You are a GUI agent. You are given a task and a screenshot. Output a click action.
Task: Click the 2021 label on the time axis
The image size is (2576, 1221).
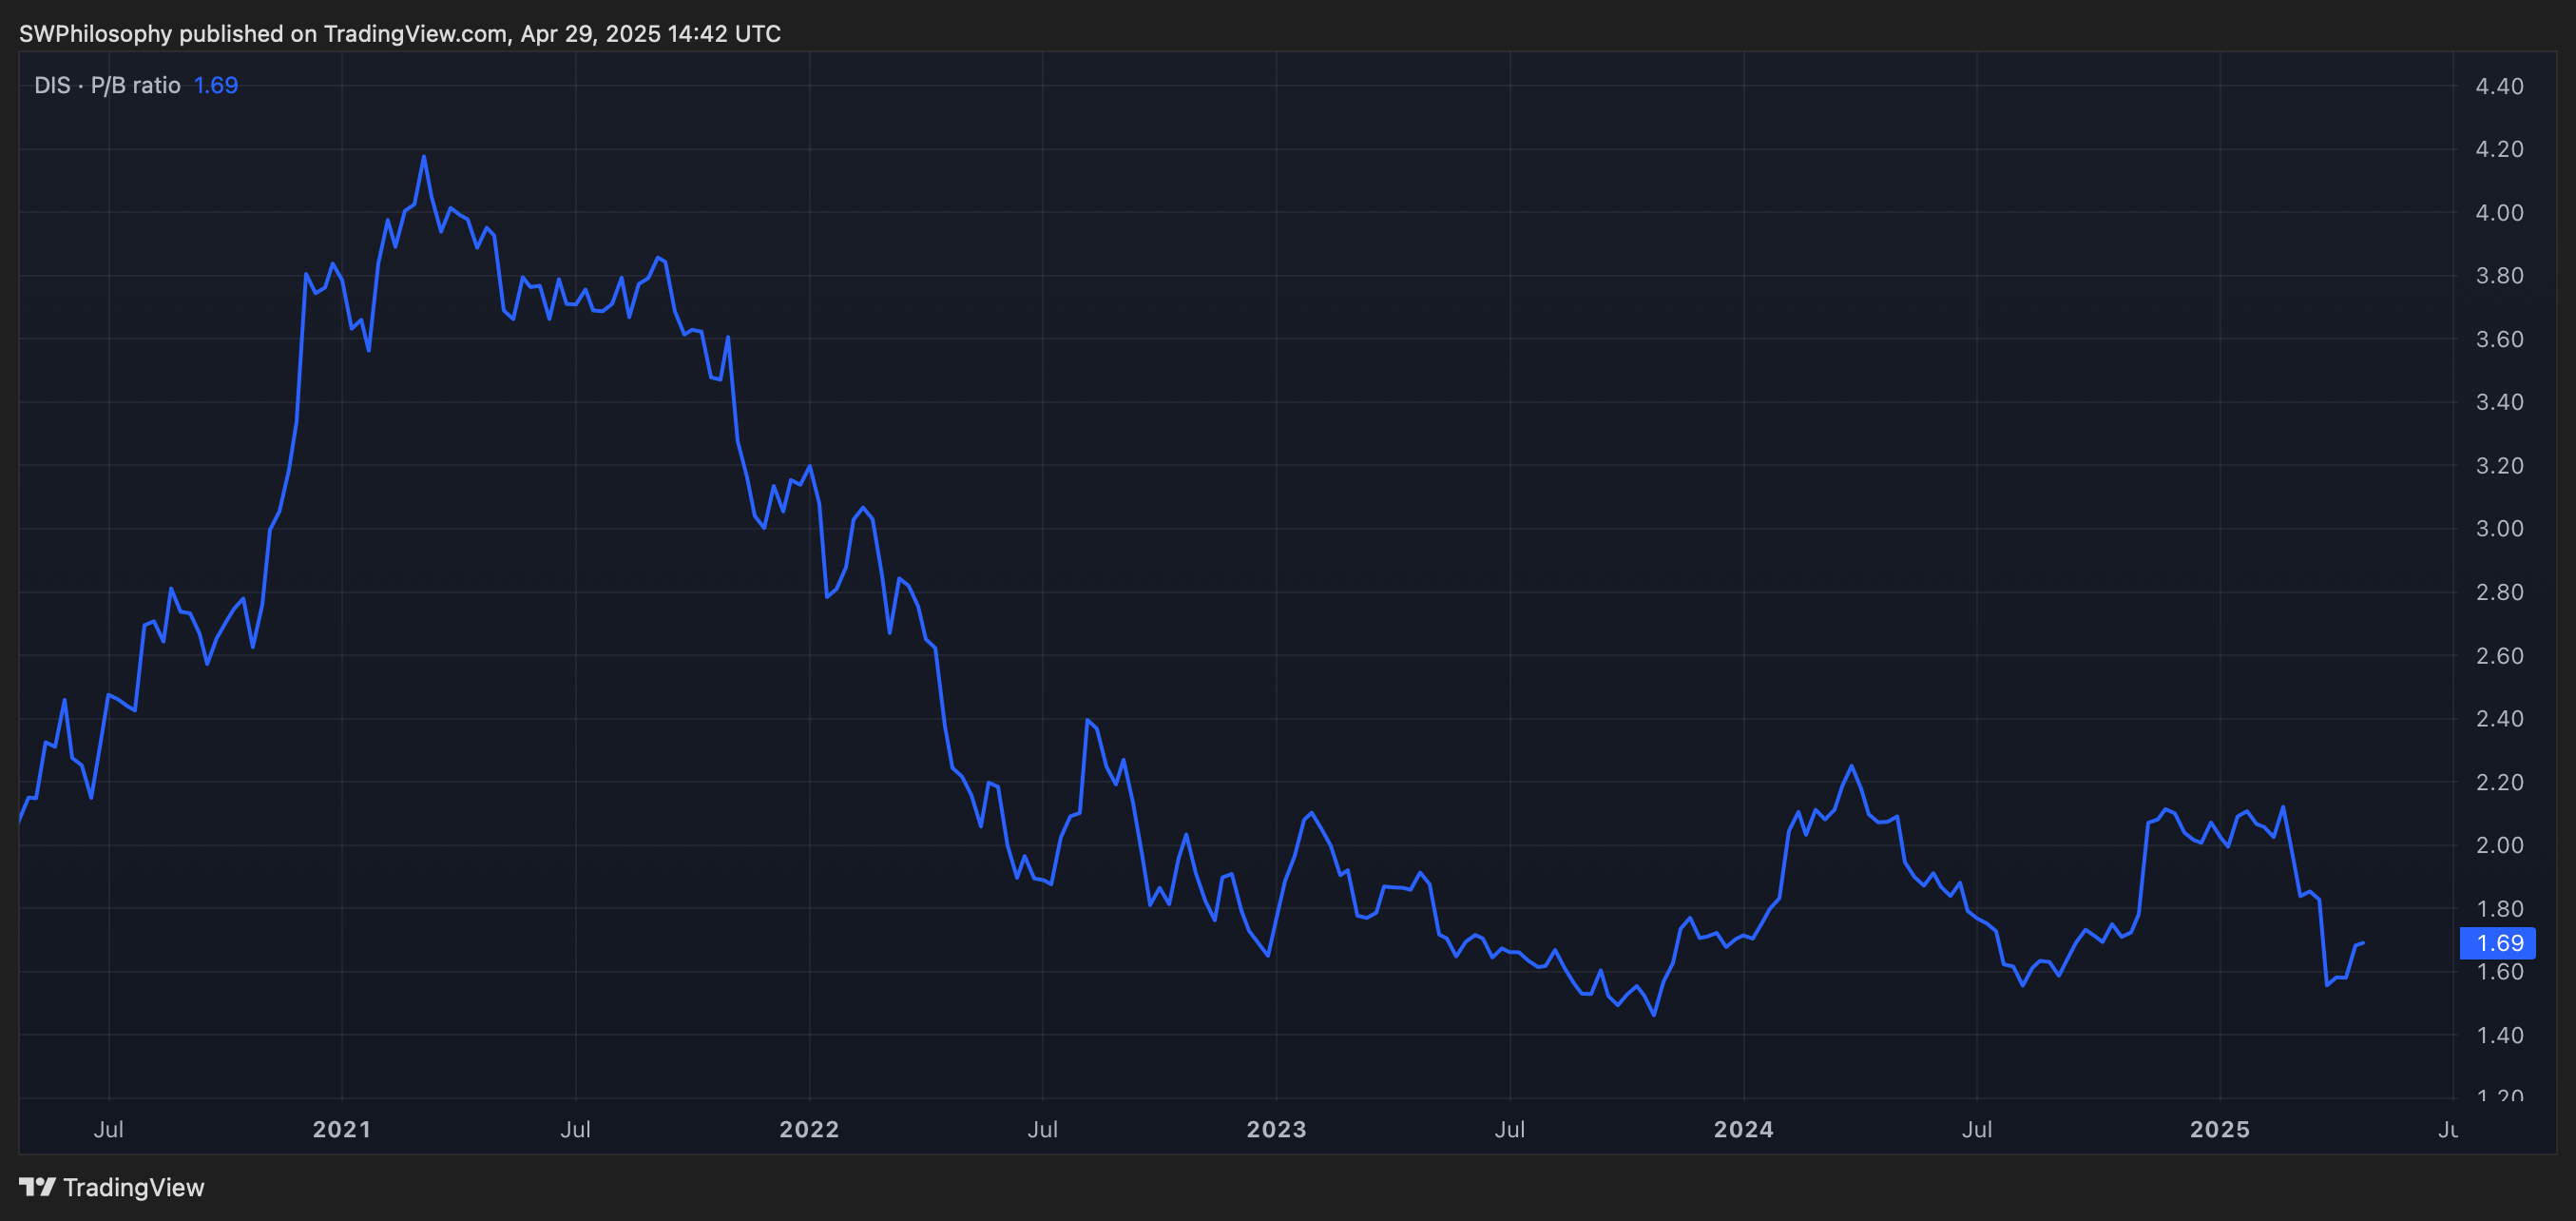(x=342, y=1129)
